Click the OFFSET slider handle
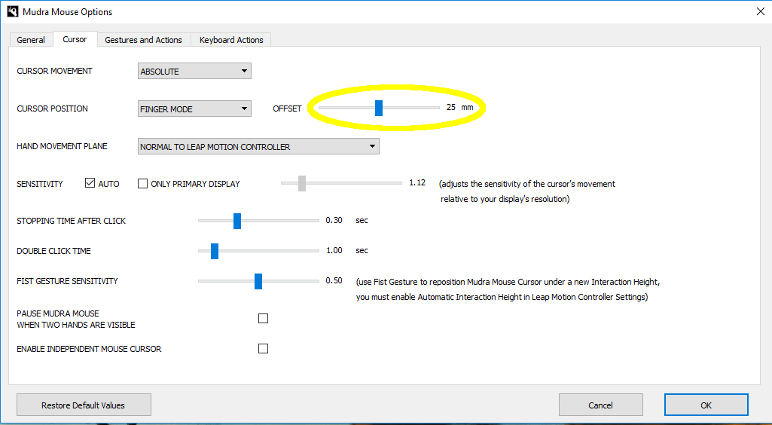 (379, 107)
